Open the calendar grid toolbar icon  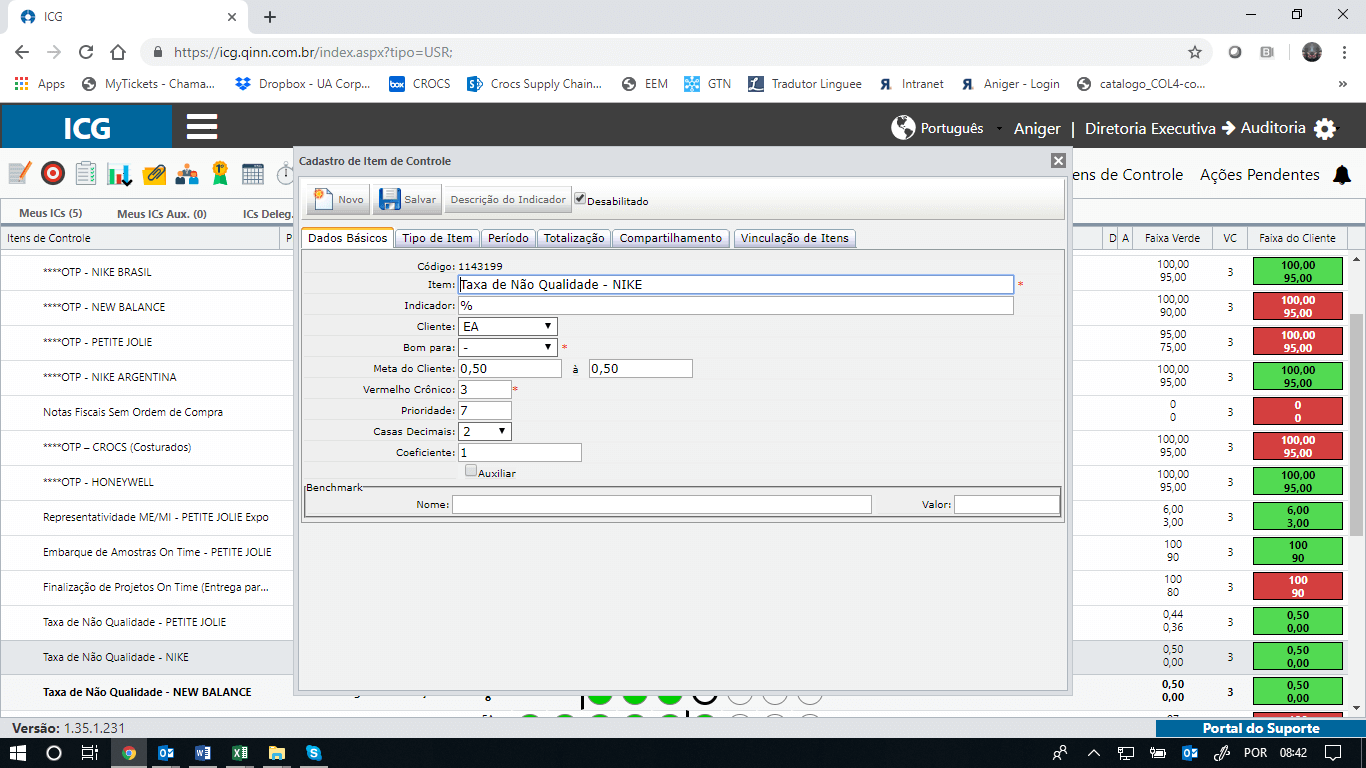point(253,173)
